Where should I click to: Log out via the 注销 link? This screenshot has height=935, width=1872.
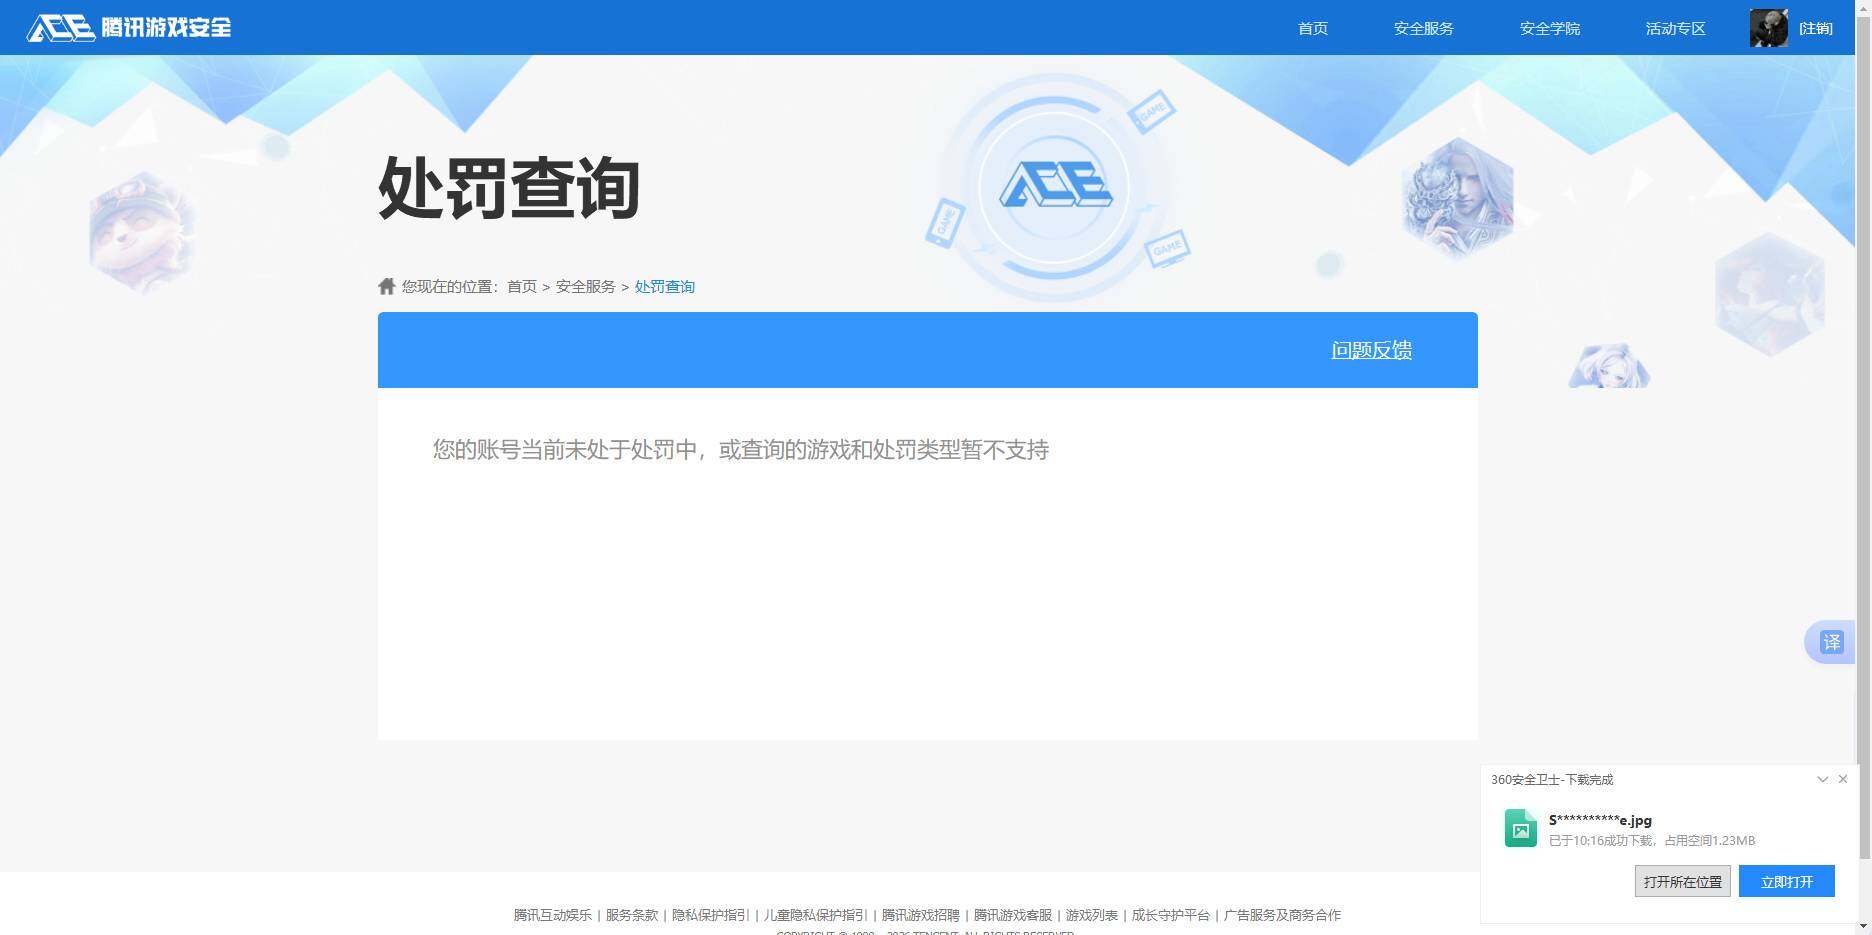click(1817, 28)
